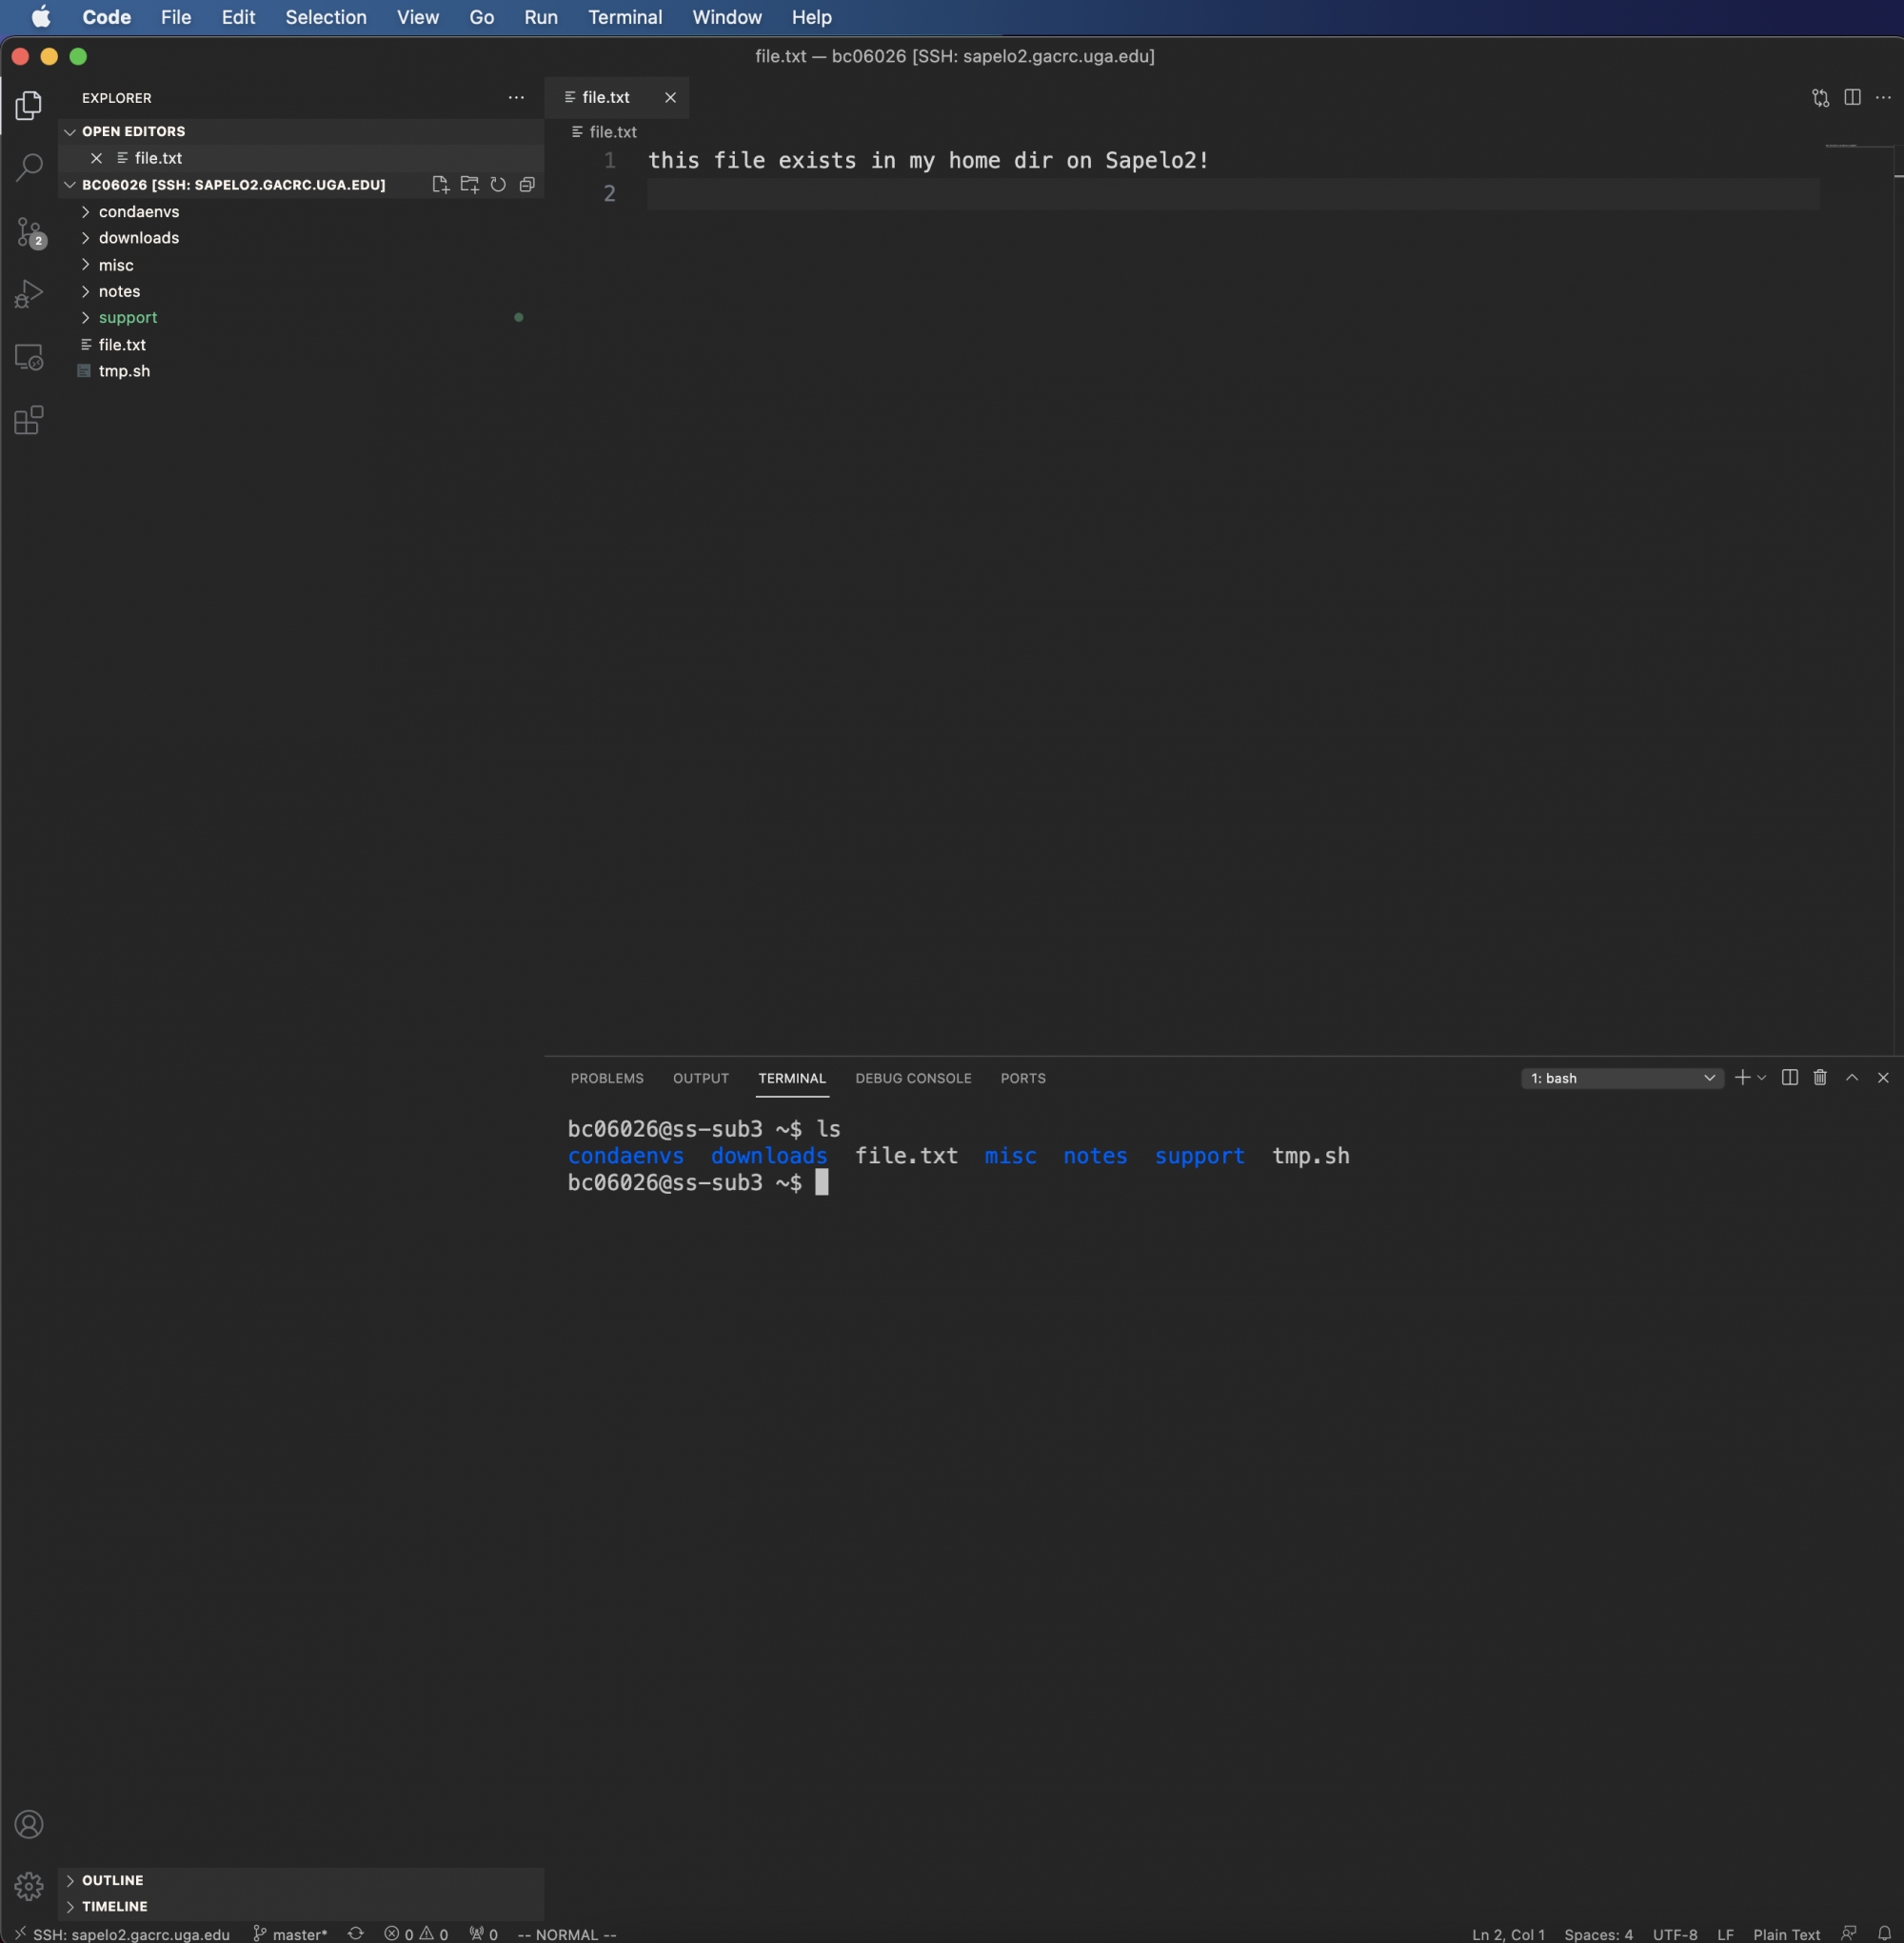The height and width of the screenshot is (1943, 1904).
Task: Kill the terminal using the trash icon
Action: point(1819,1077)
